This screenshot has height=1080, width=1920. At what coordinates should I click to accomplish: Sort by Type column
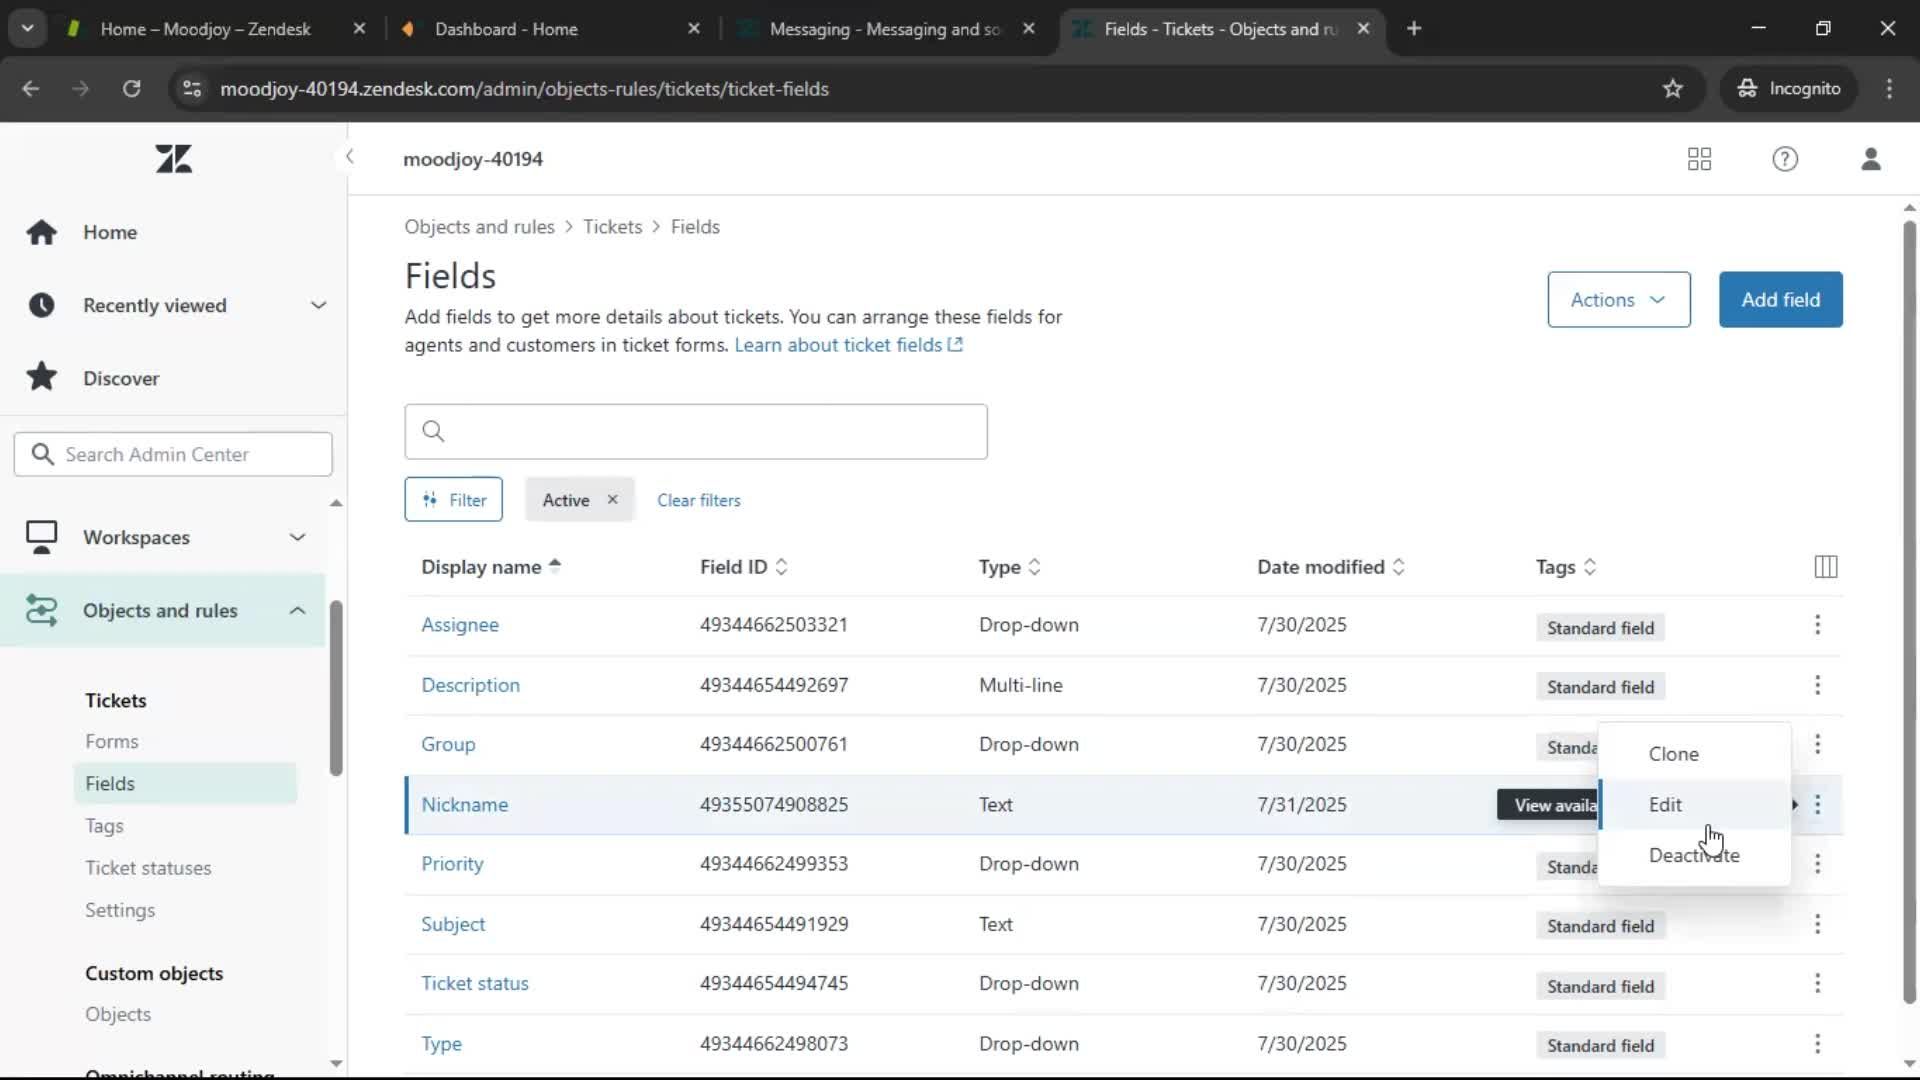click(1010, 567)
